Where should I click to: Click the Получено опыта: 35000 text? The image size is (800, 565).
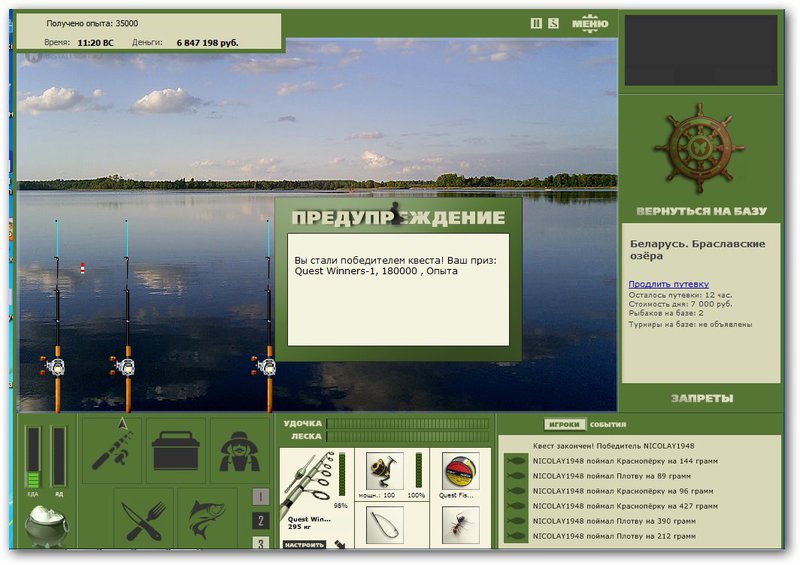tap(92, 23)
